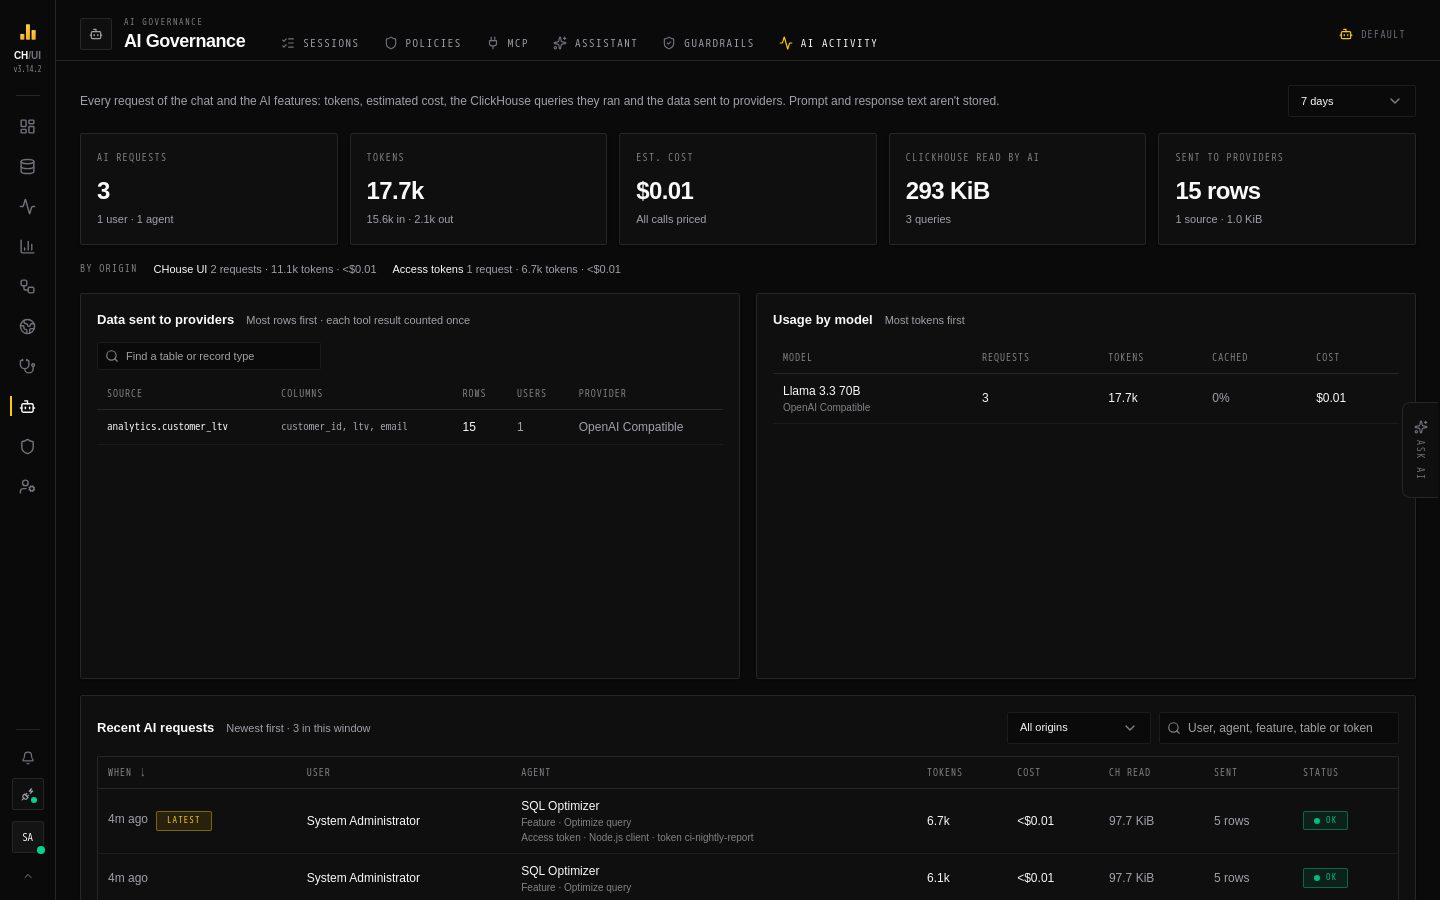Open the database icon in sidebar
The image size is (1440, 900).
(x=27, y=167)
